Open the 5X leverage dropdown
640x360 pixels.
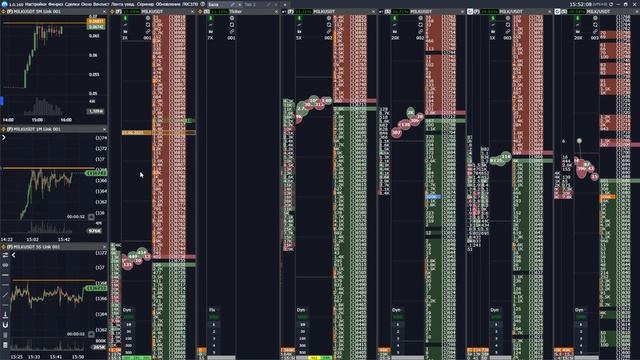click(x=299, y=38)
